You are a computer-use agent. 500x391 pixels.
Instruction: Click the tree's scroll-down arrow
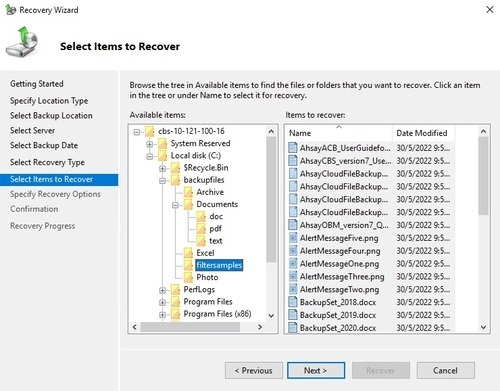click(x=271, y=315)
